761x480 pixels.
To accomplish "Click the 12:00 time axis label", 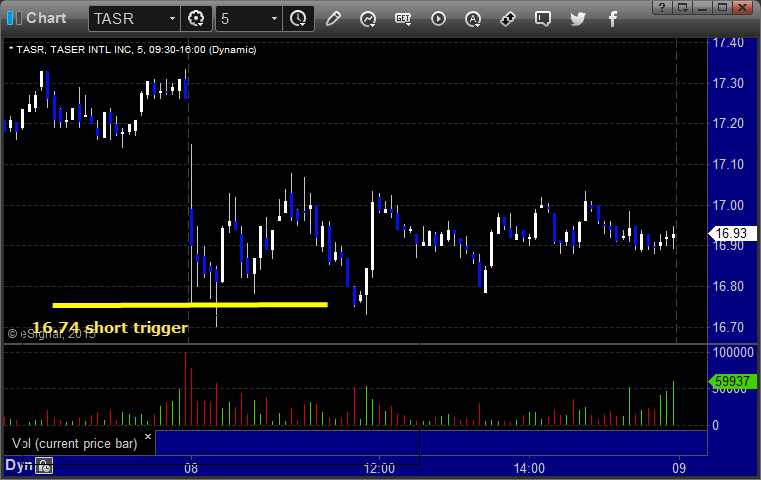I will pyautogui.click(x=380, y=468).
